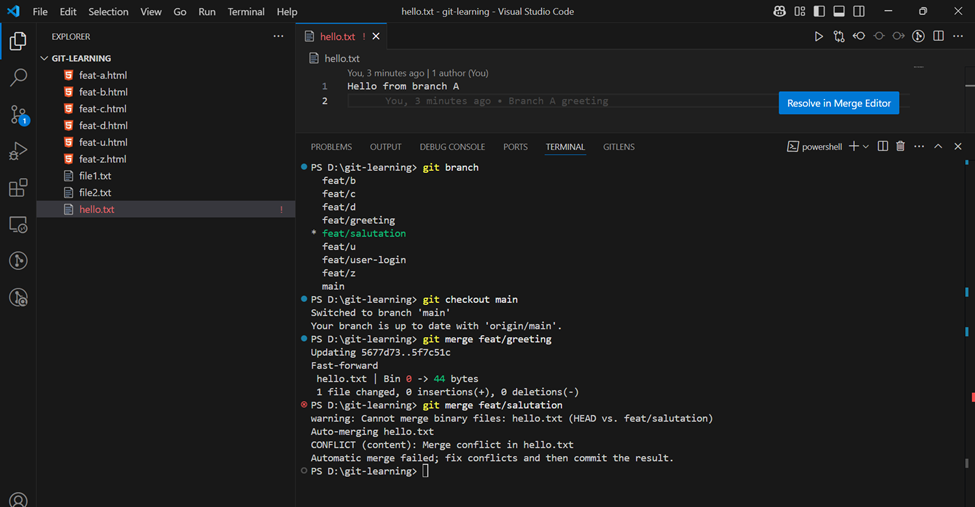Collapse the GIT-LEARNING folder tree
Screen dimensions: 975x507
[x=44, y=58]
